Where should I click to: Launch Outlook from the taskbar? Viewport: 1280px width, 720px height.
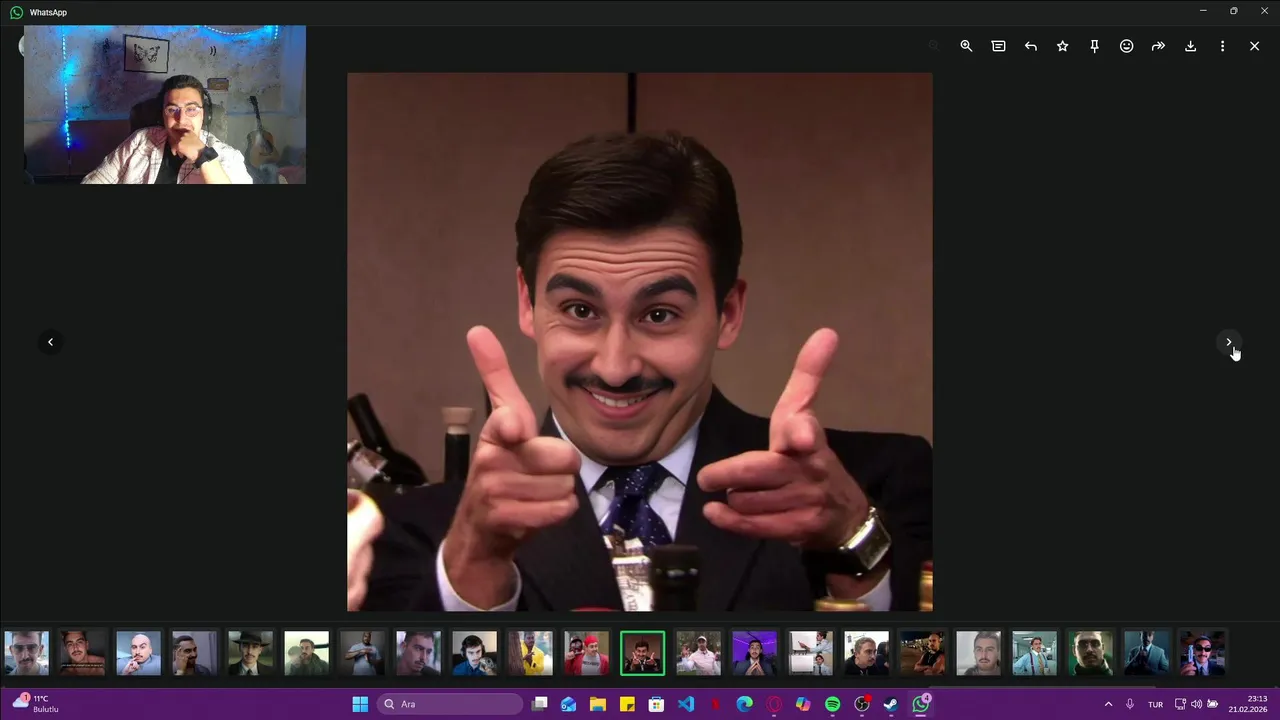pyautogui.click(x=569, y=704)
